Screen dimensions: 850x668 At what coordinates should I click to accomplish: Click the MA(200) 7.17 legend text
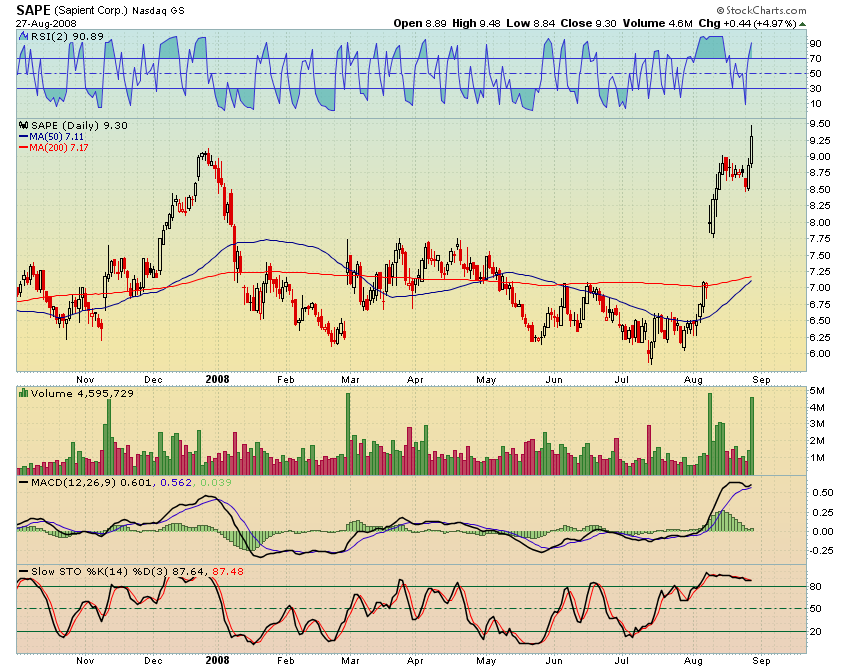click(x=59, y=147)
